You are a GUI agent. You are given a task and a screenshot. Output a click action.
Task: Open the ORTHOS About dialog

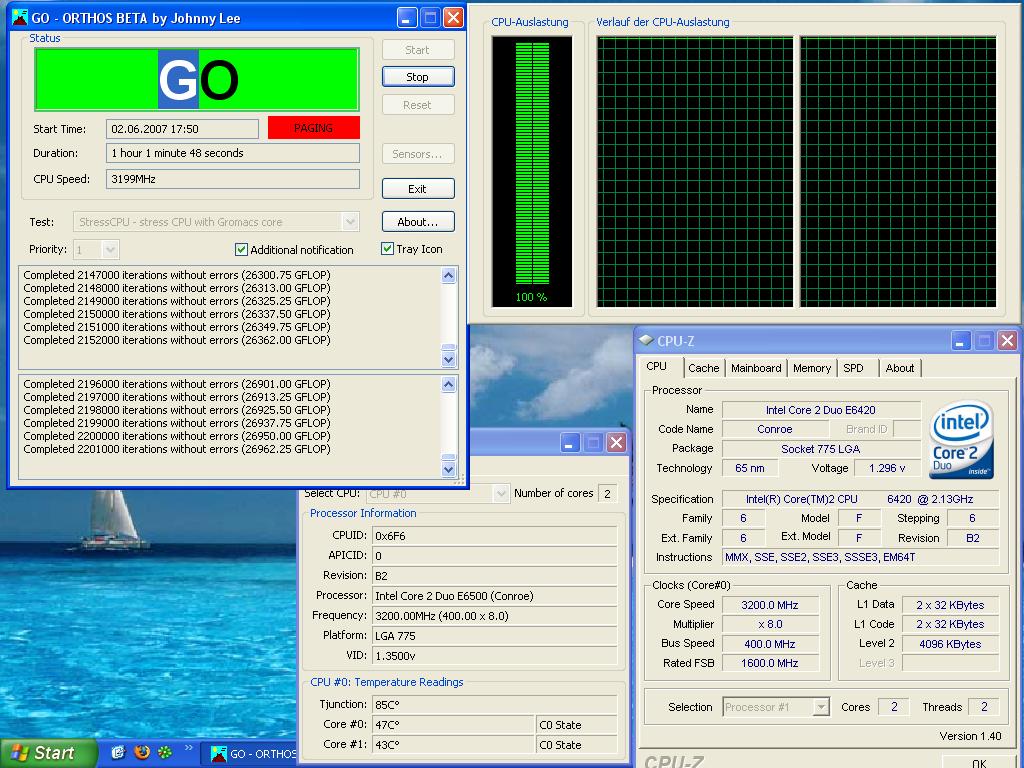pos(417,222)
